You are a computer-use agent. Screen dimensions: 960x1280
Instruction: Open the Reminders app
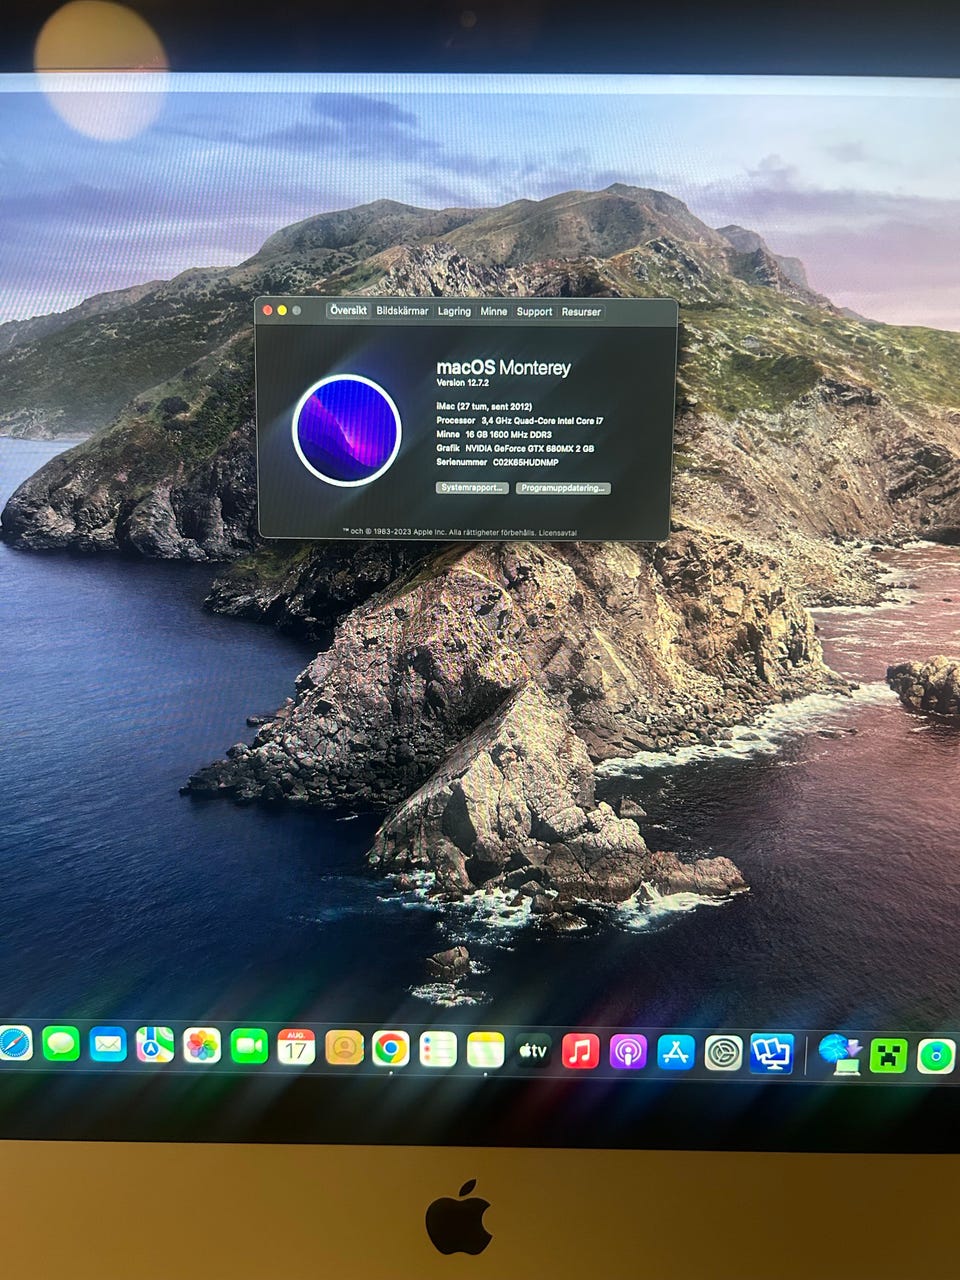pyautogui.click(x=438, y=1049)
